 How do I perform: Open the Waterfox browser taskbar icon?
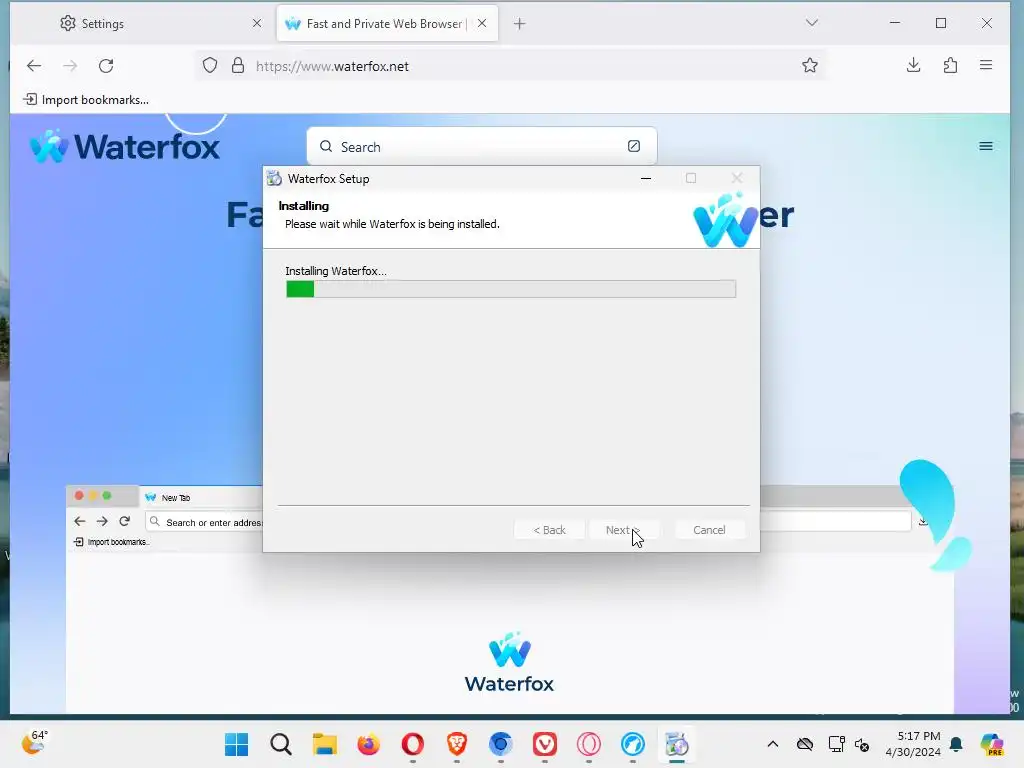click(x=632, y=744)
